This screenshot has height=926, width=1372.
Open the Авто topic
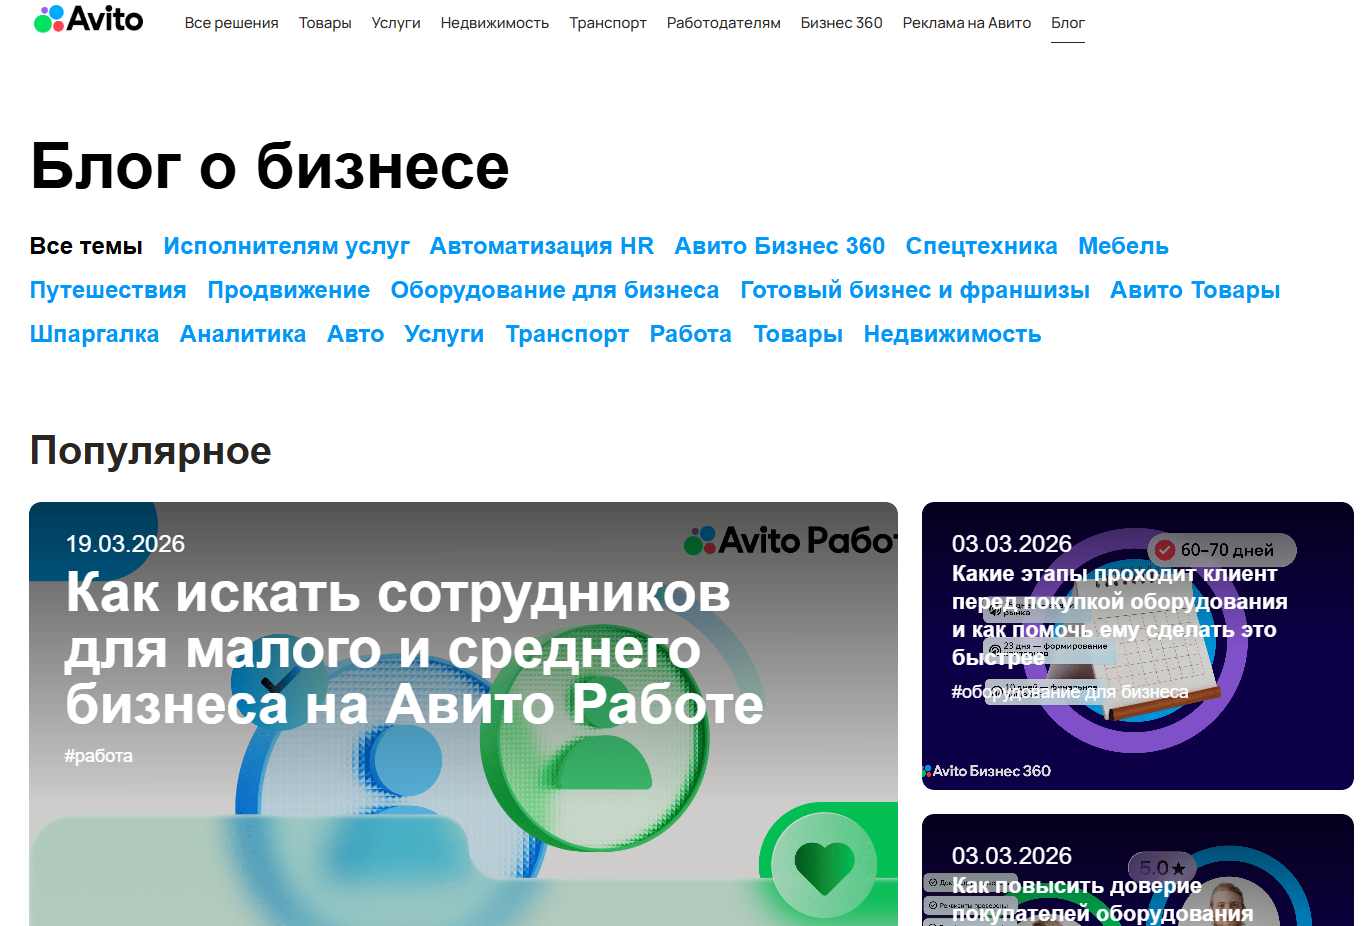click(x=355, y=334)
